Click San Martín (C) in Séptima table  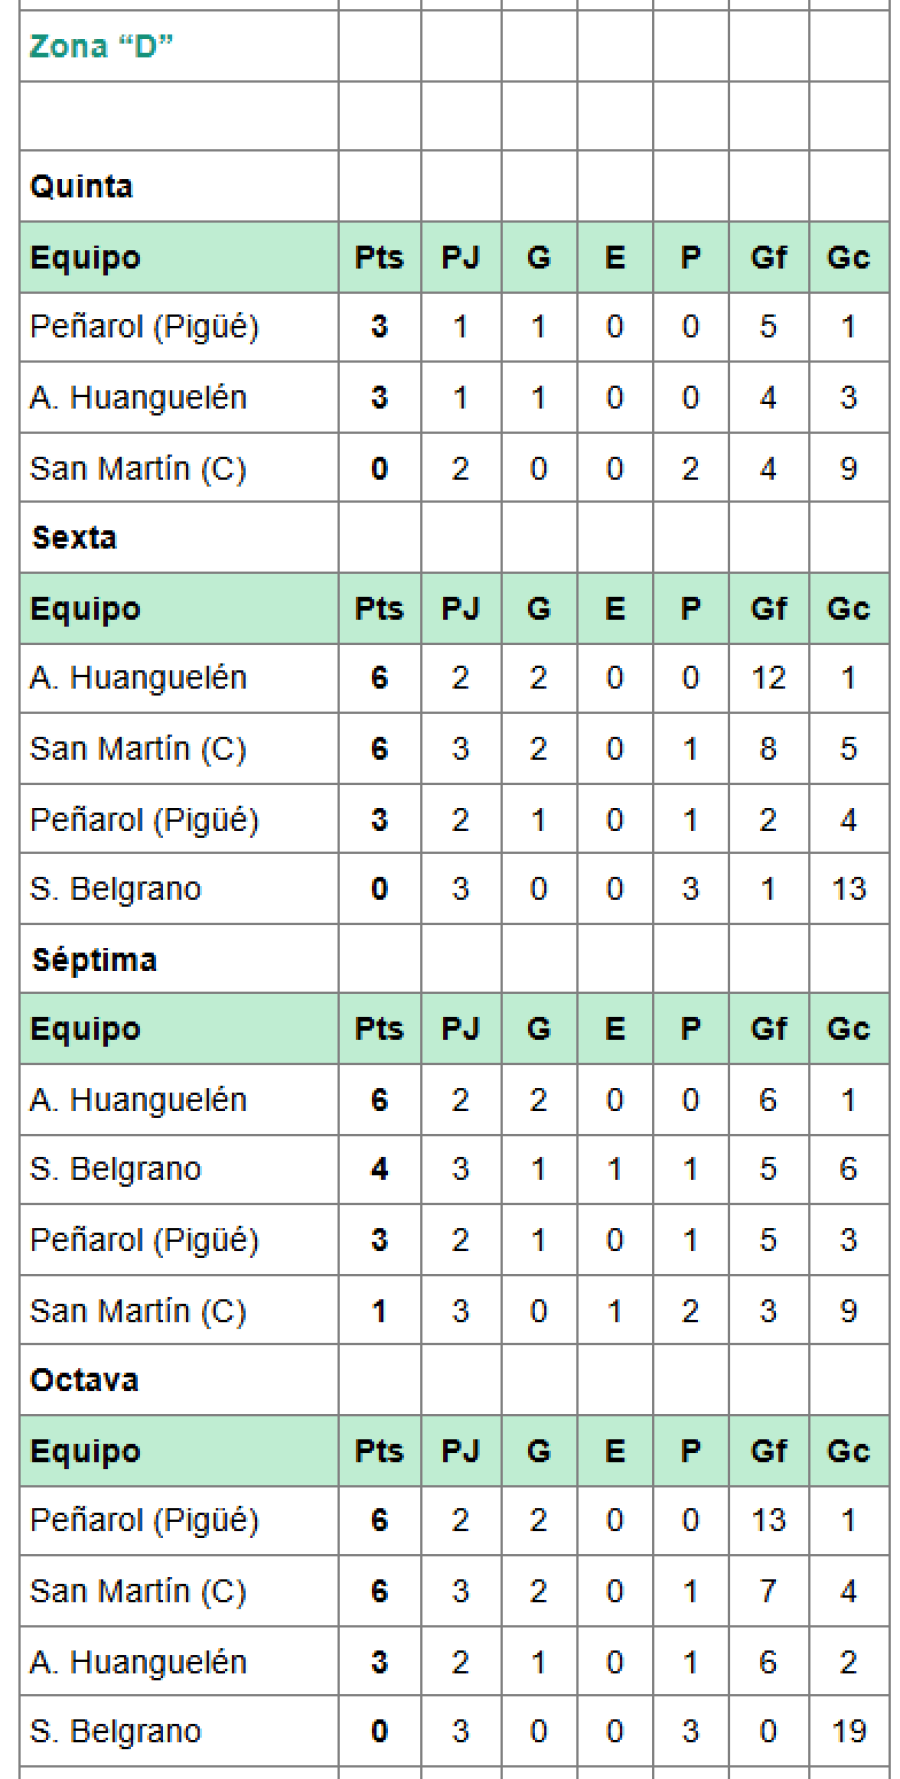tap(138, 1311)
